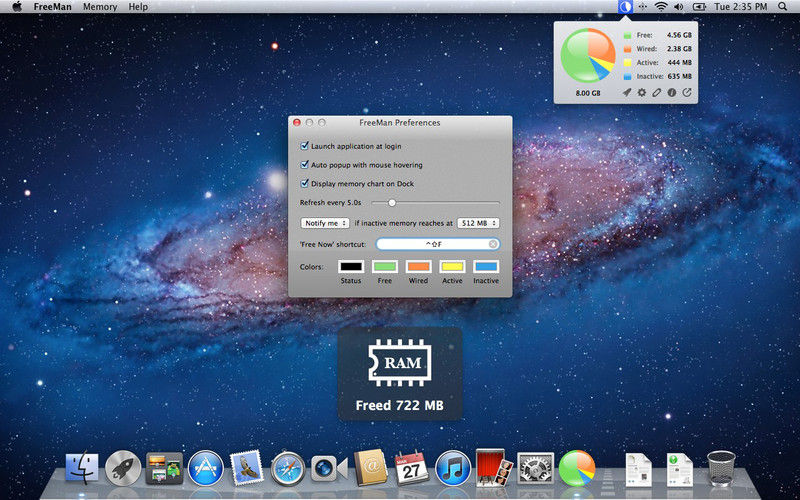Click the FreeMan pie icon in menu bar

tap(625, 7)
